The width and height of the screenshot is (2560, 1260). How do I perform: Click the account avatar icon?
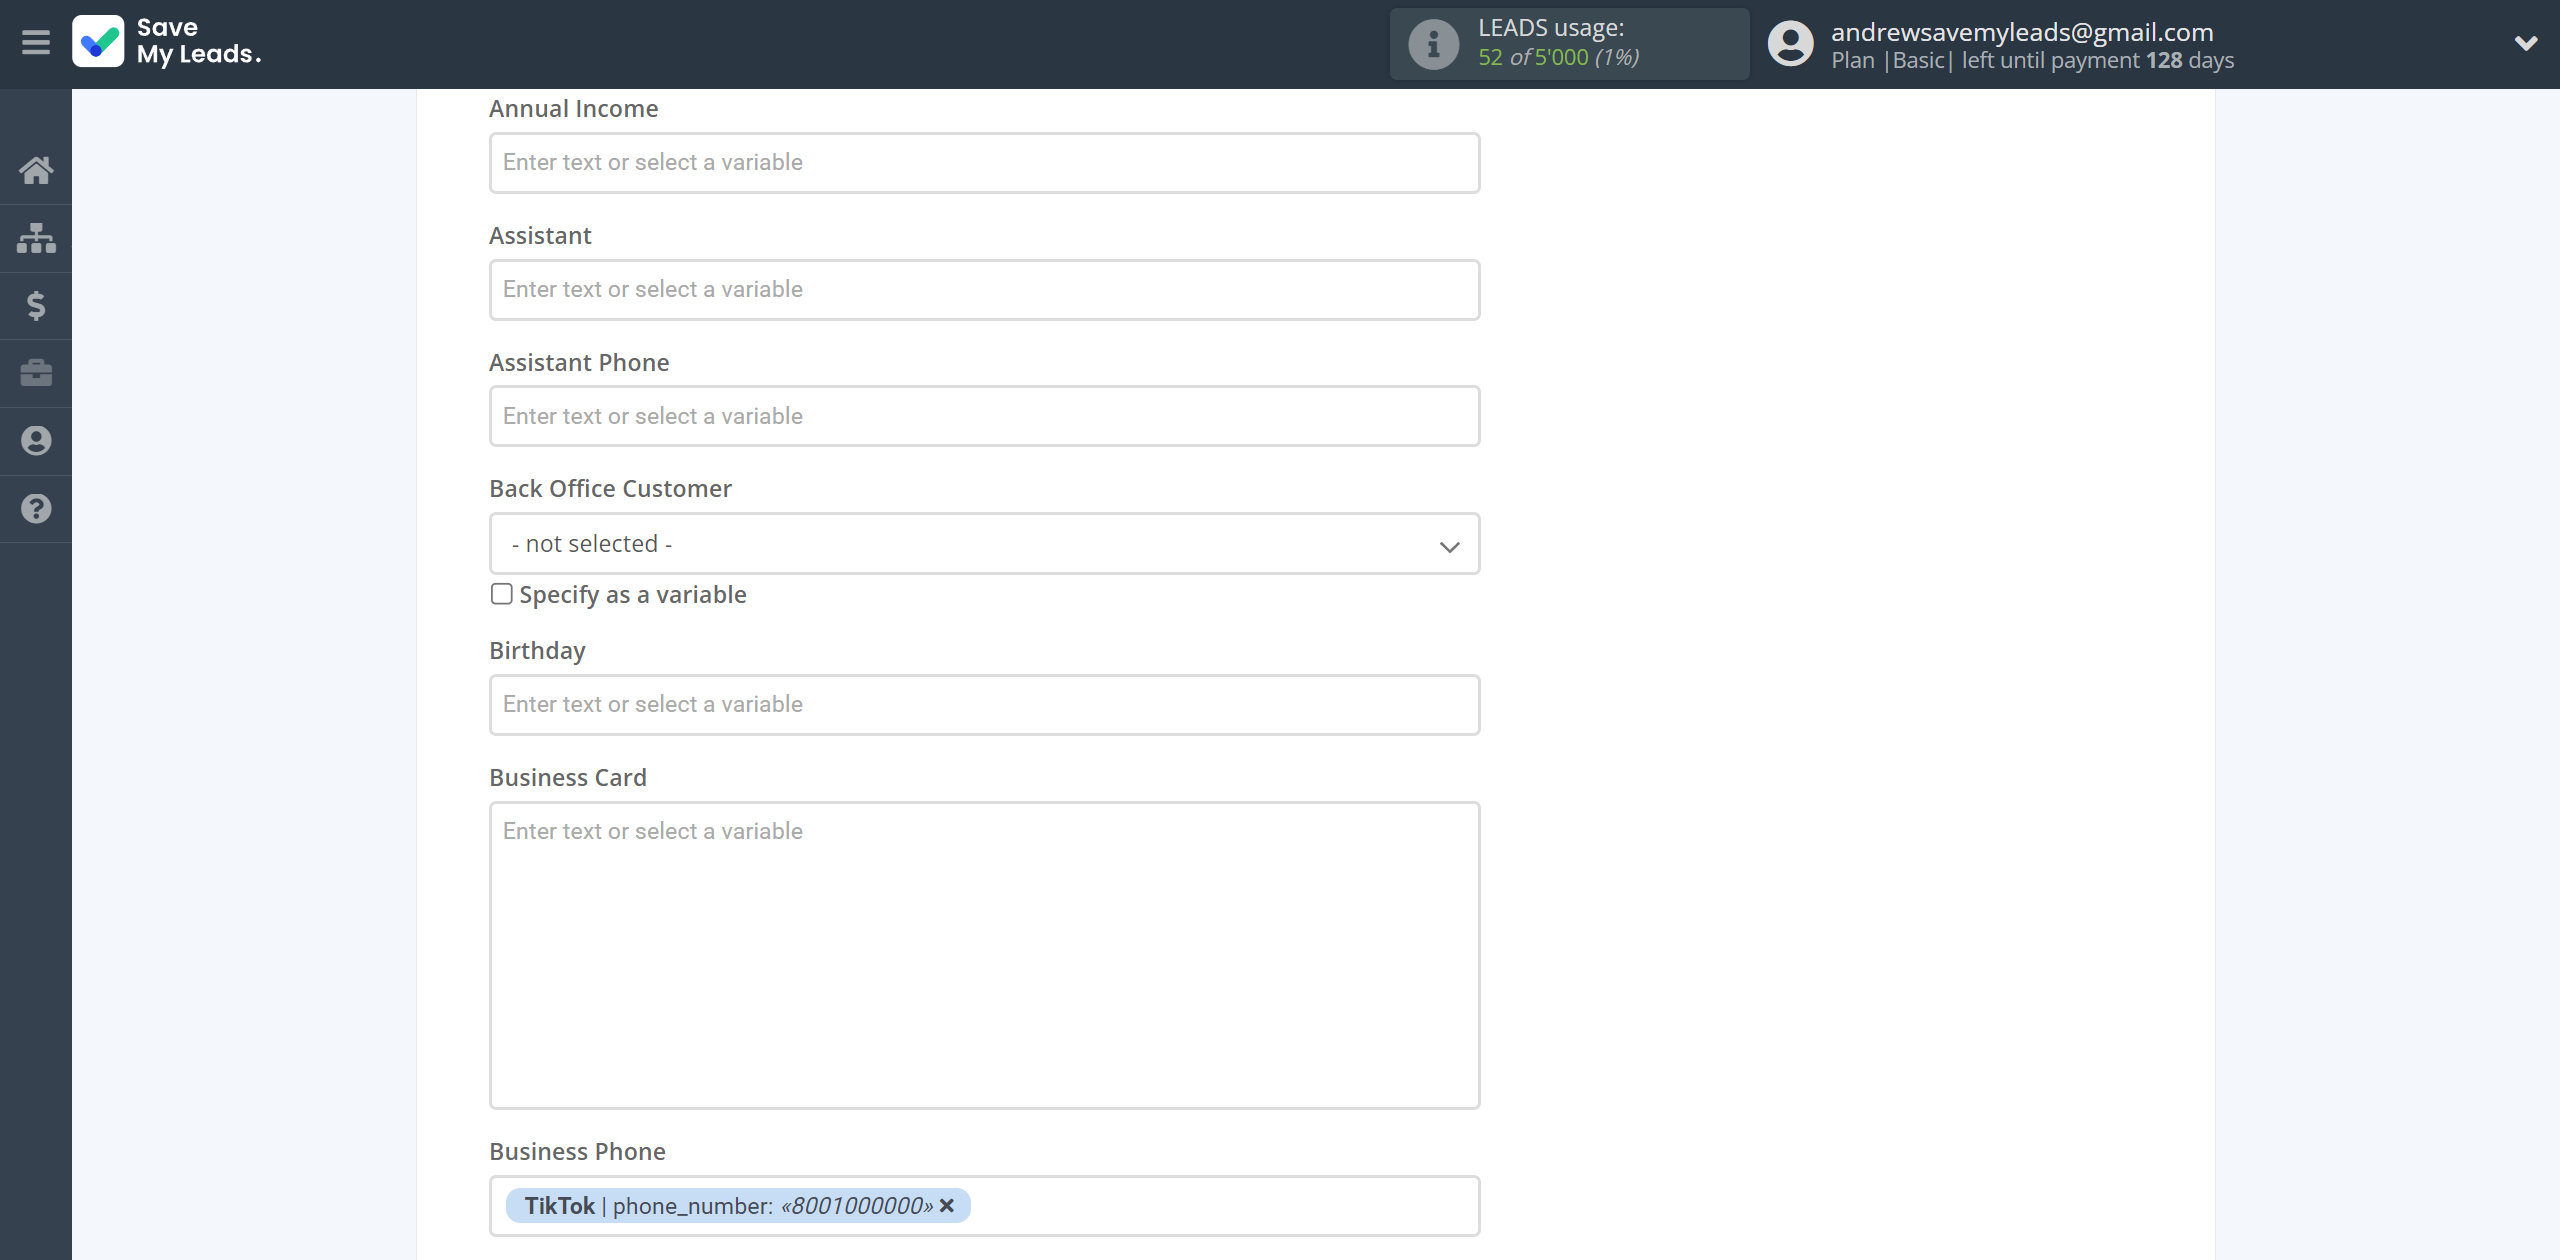(1790, 44)
